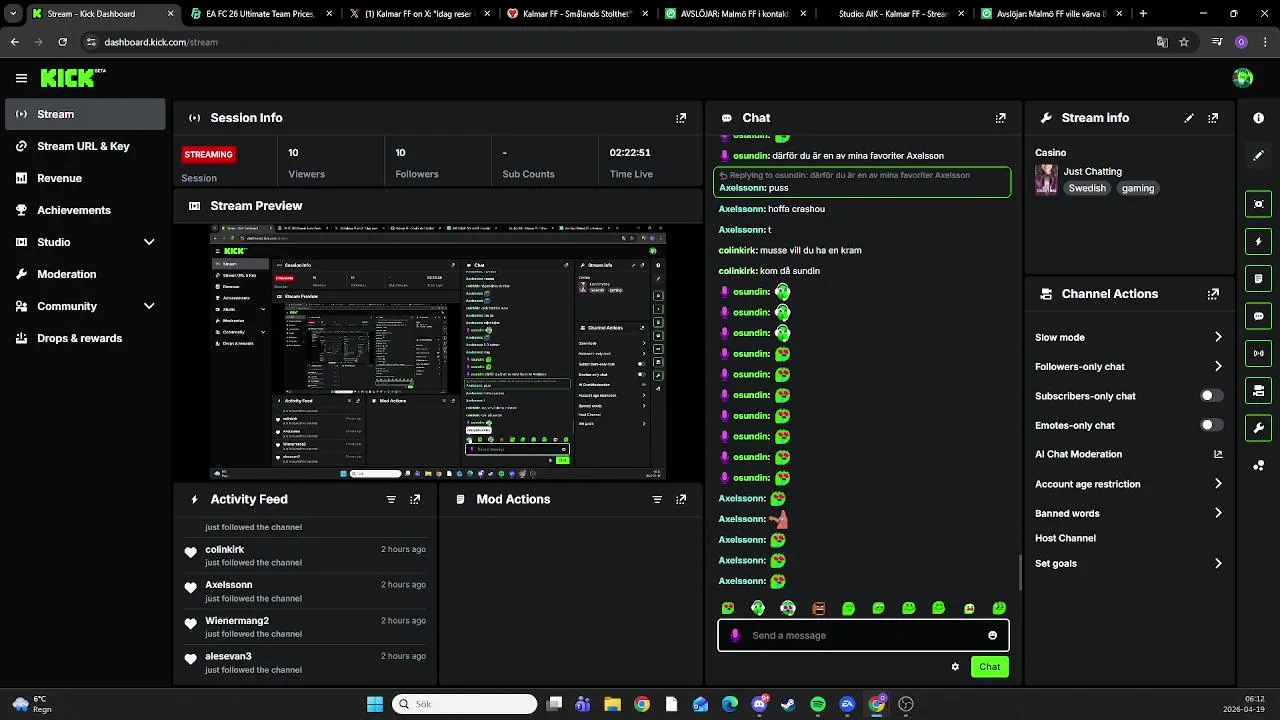Screen dimensions: 1280x720
Task: Toggle the channel actions widget icon in right sidebar
Action: point(1259,390)
